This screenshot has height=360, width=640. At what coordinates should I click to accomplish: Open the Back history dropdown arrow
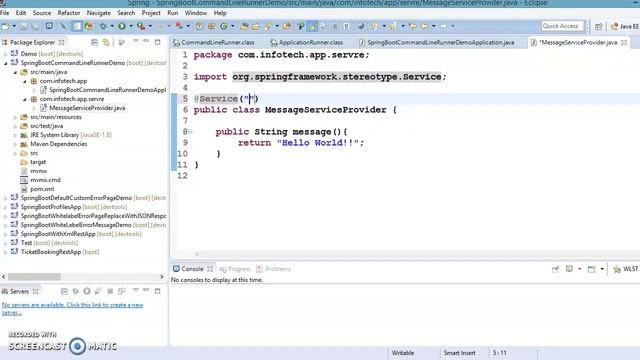click(x=433, y=26)
